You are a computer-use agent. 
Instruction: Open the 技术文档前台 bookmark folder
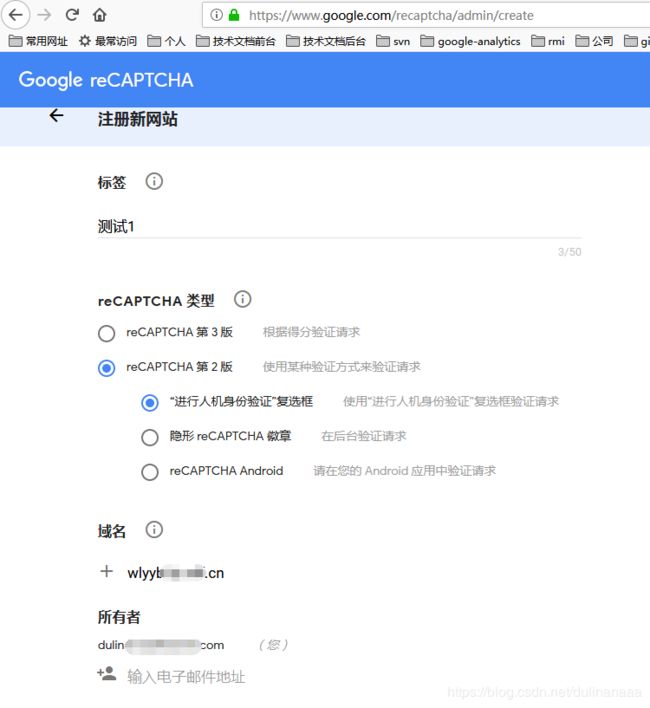coord(236,42)
